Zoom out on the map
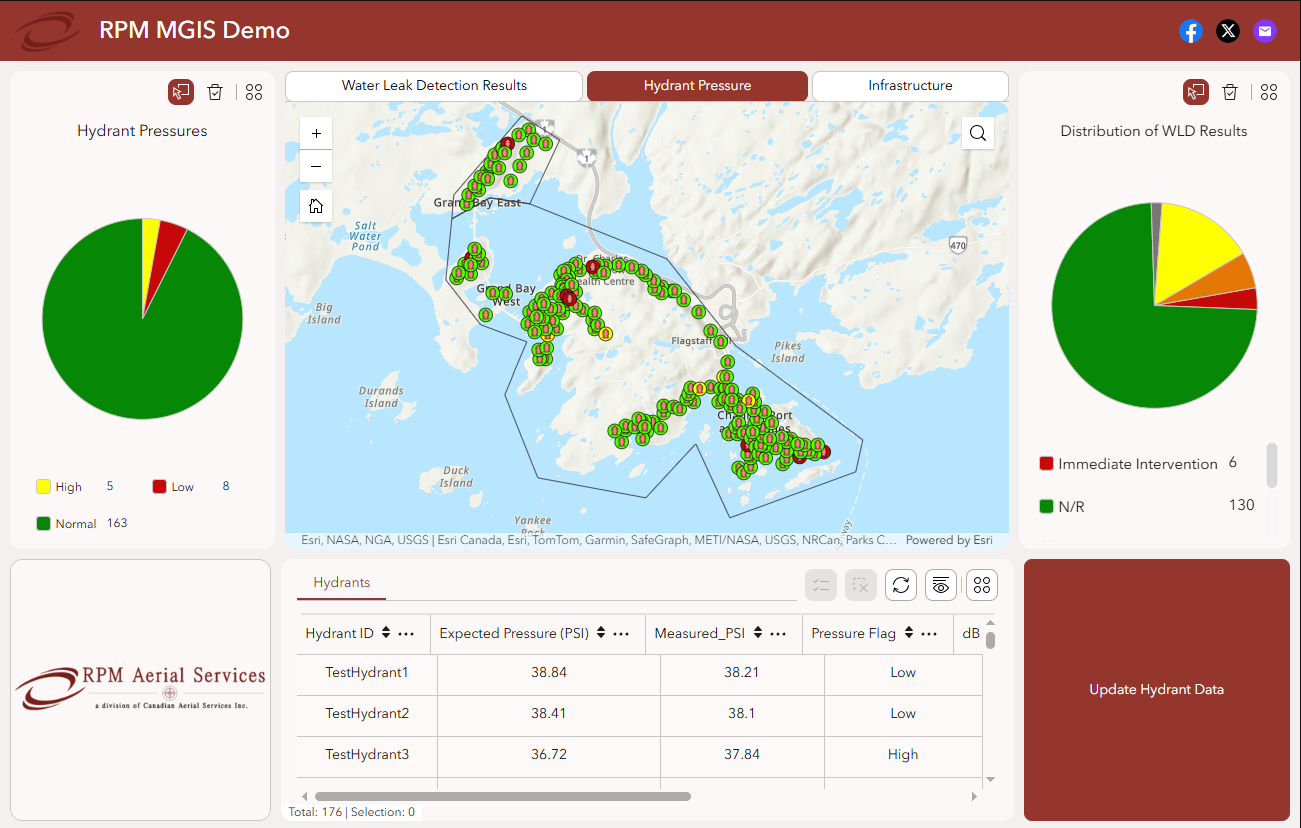 316,166
